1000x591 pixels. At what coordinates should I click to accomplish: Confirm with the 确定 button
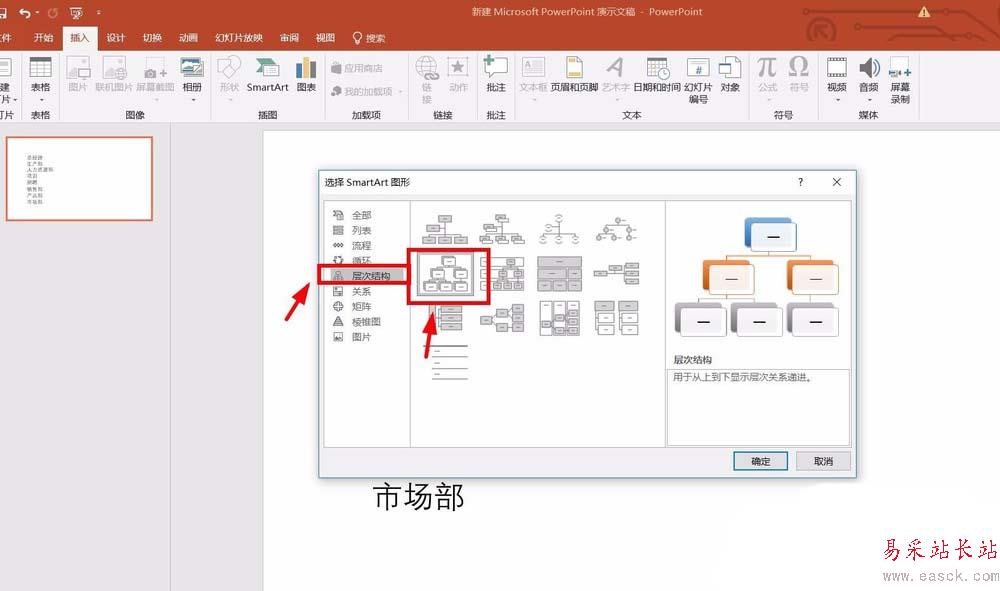[x=760, y=461]
